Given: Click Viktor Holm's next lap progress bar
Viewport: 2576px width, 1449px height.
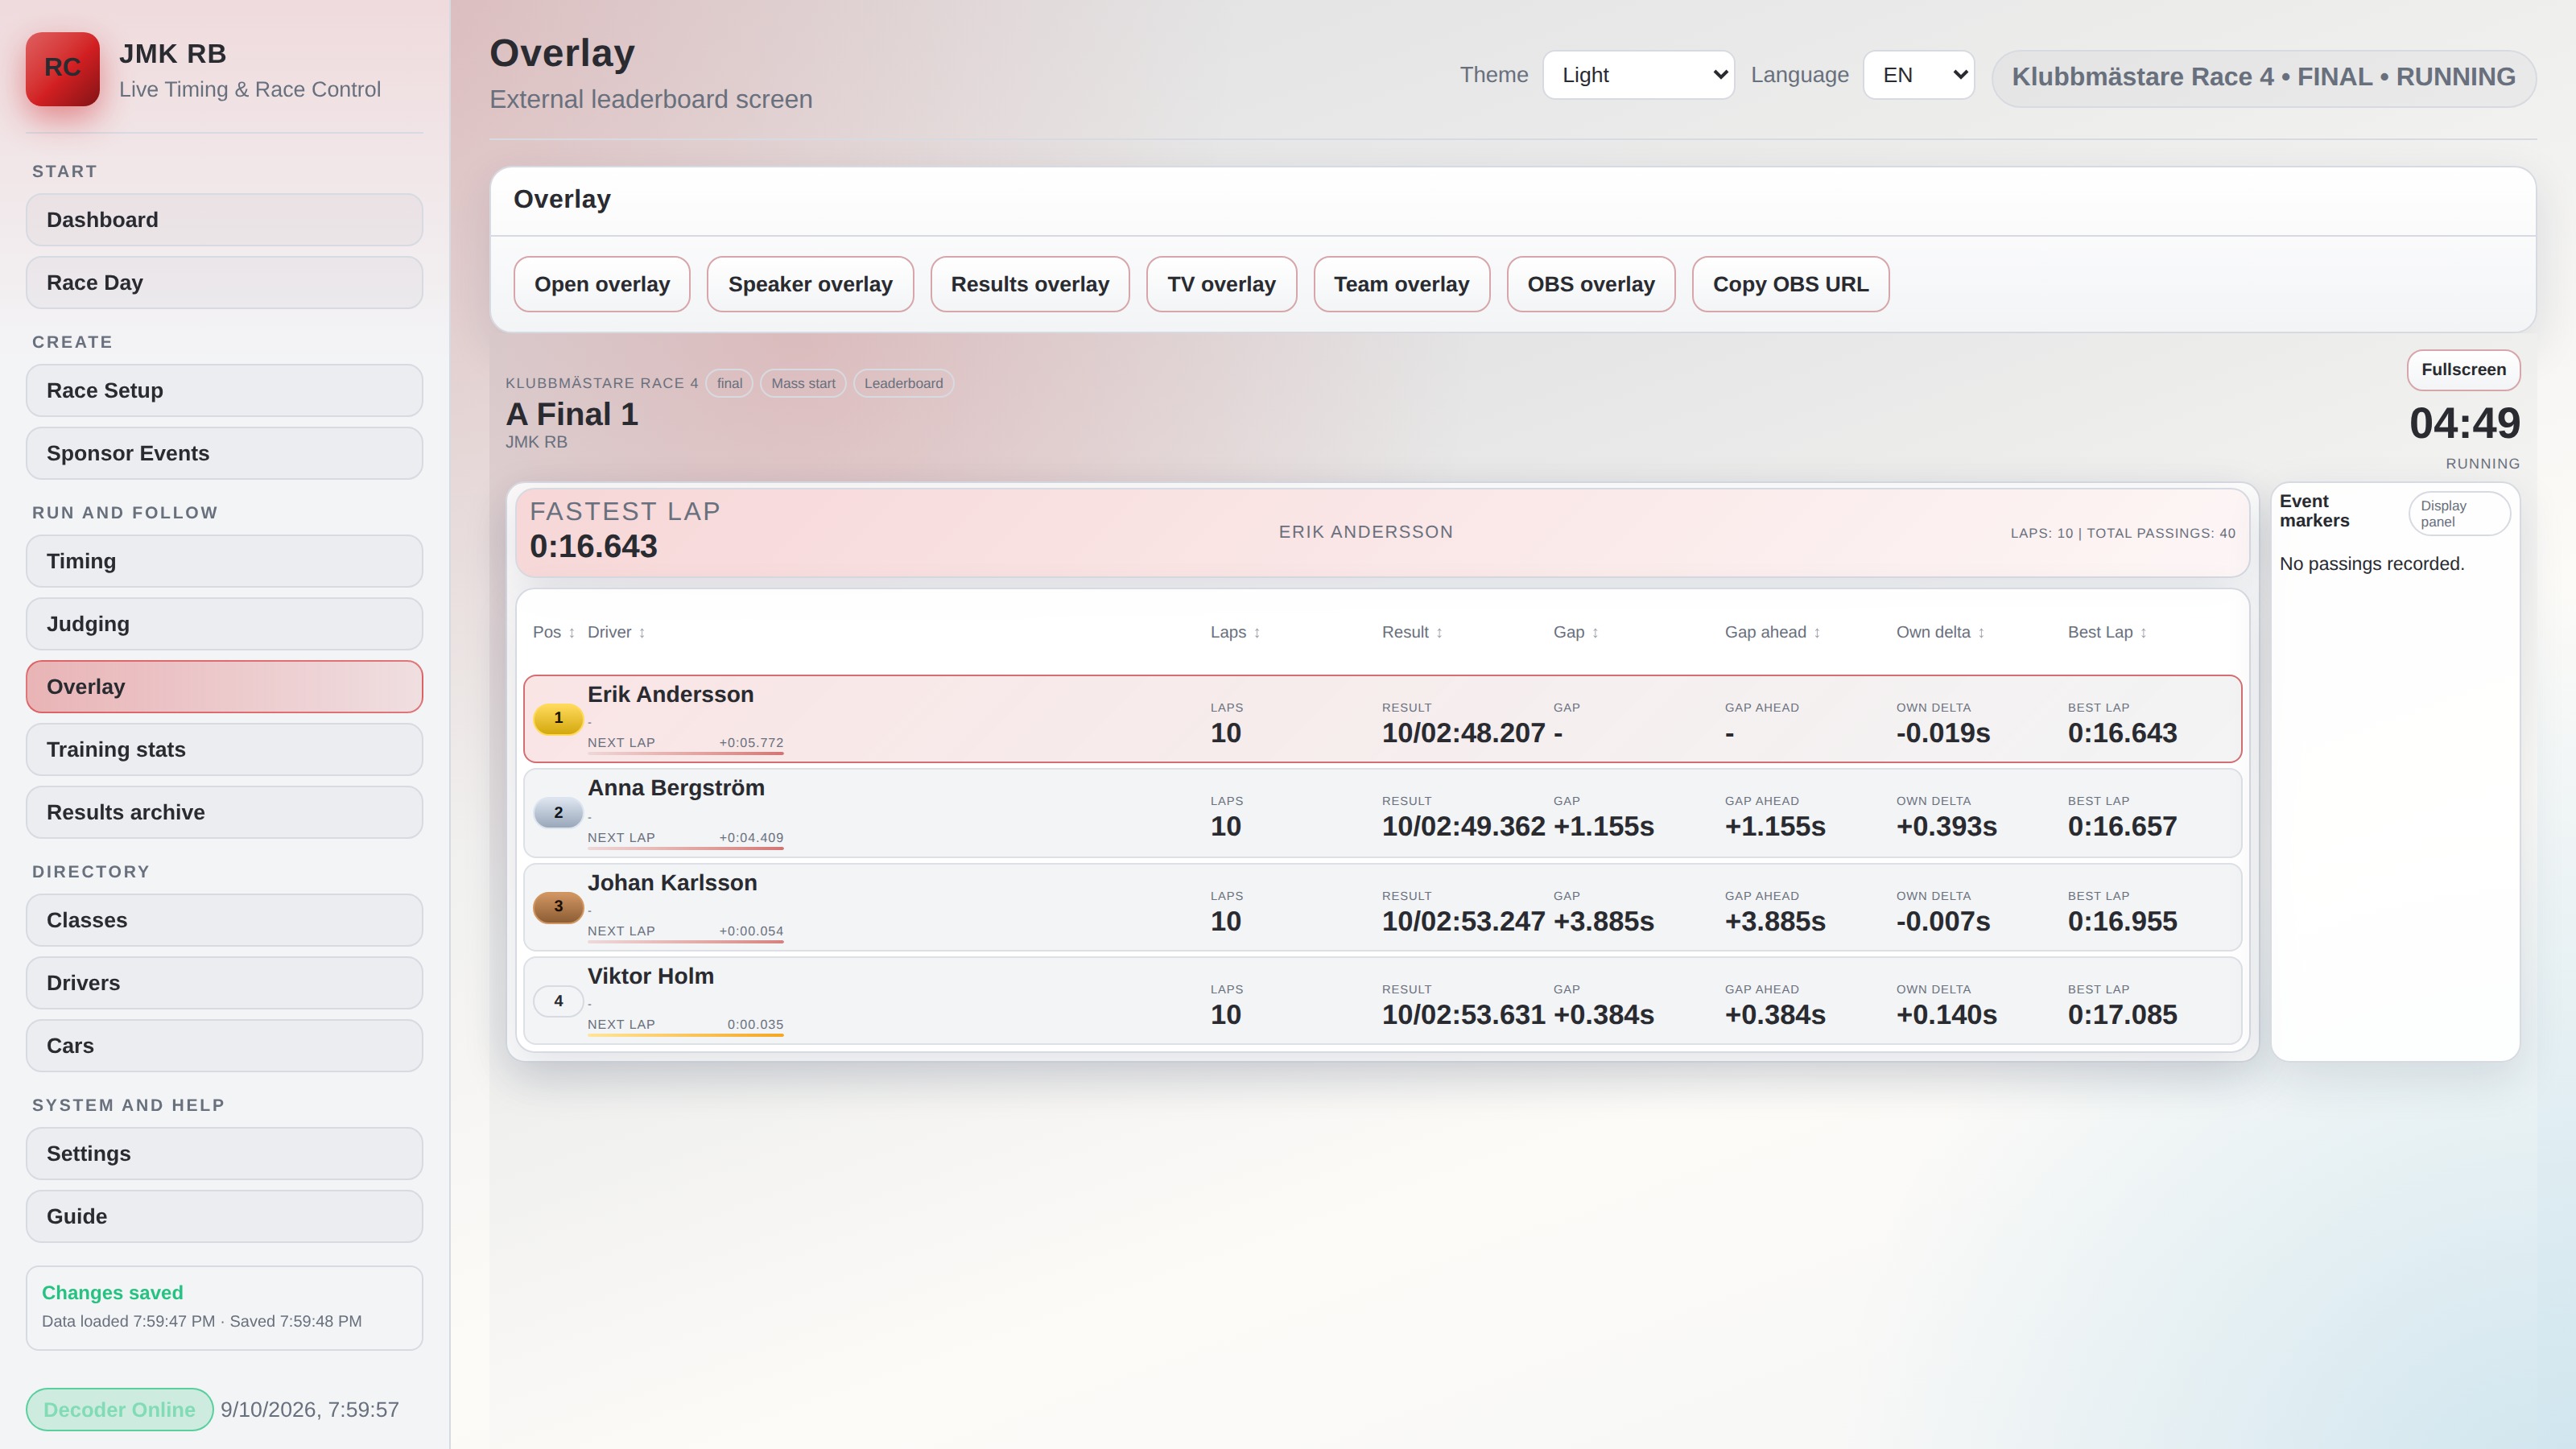Looking at the screenshot, I should (x=685, y=1035).
